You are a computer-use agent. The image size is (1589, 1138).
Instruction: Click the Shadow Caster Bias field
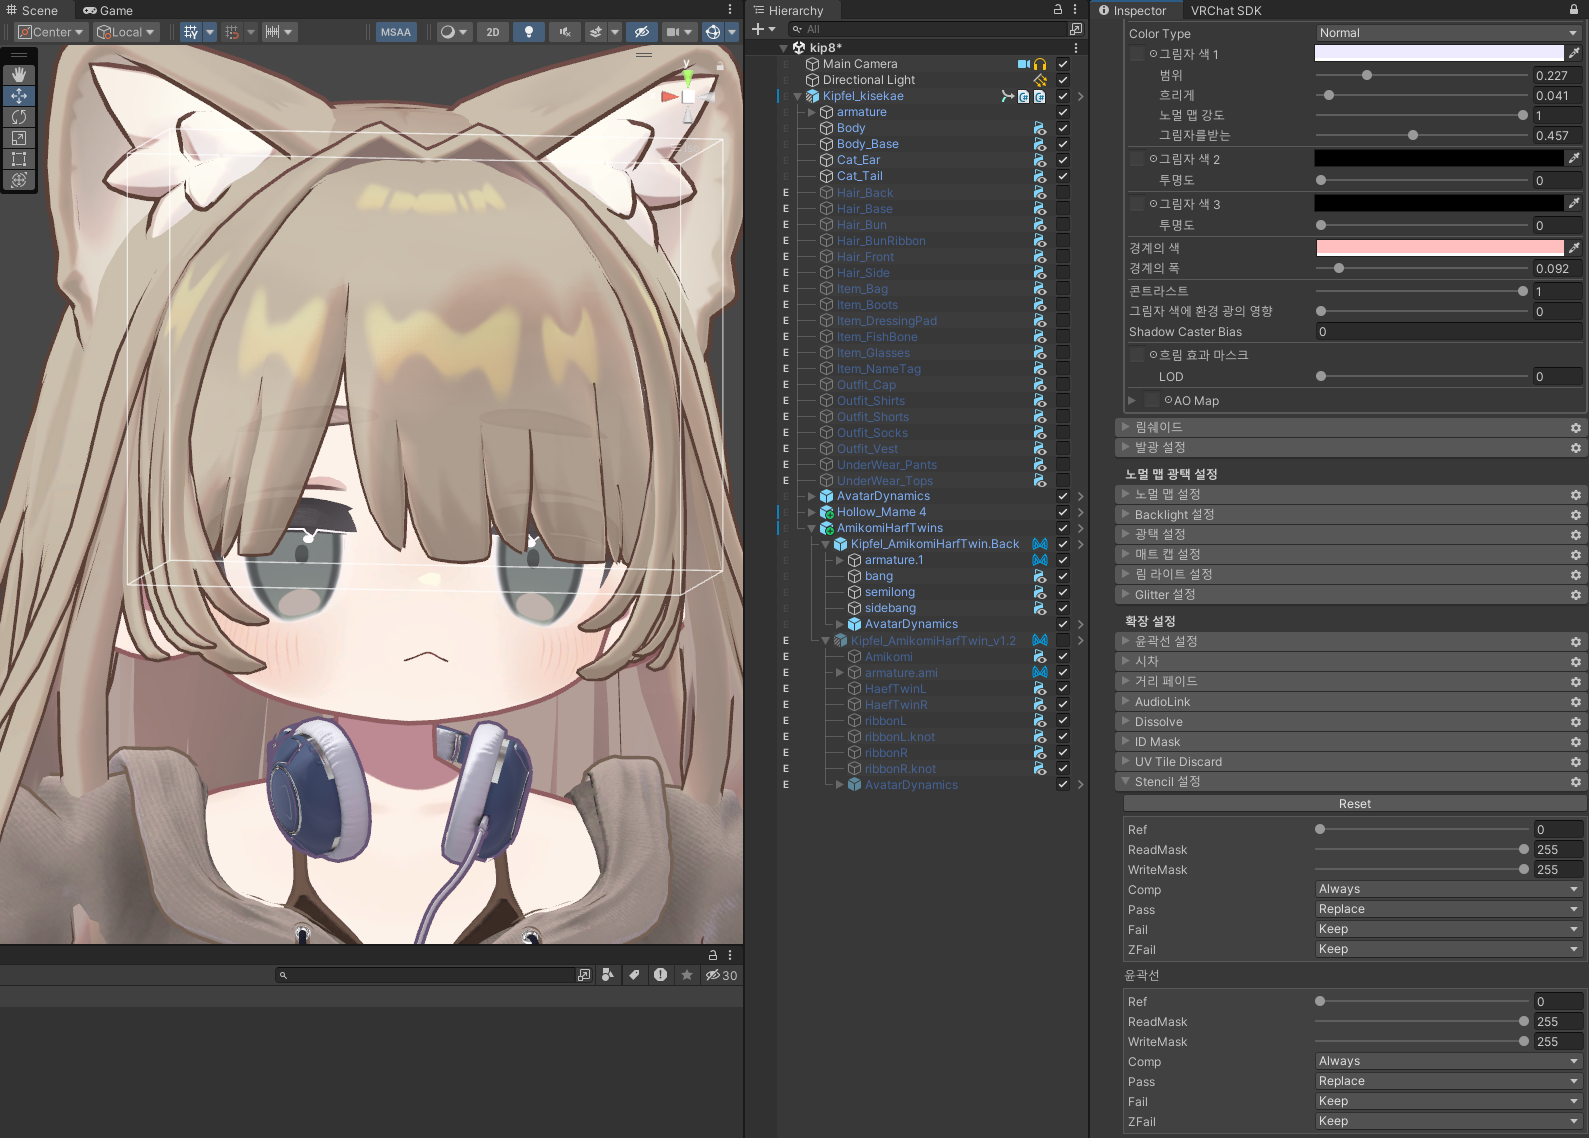(x=1448, y=332)
